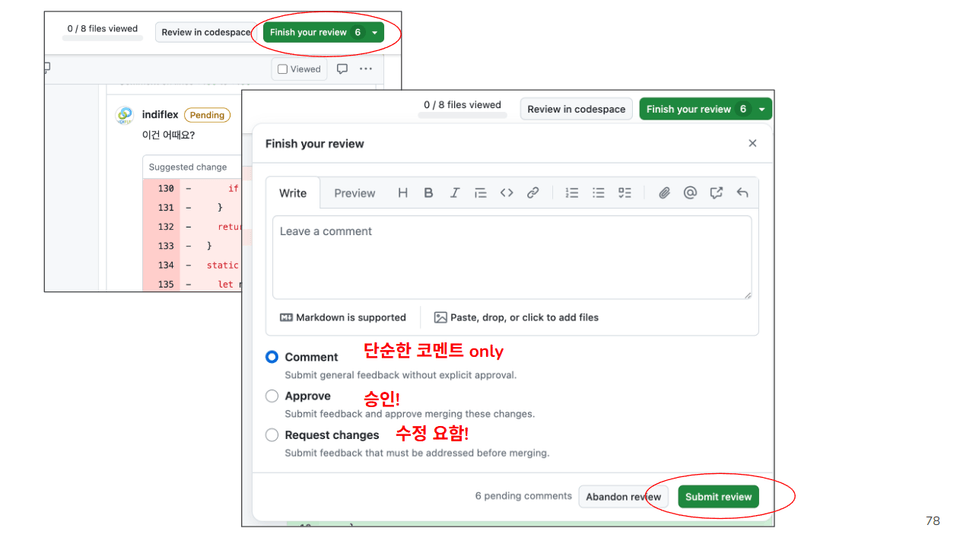The width and height of the screenshot is (960, 538).
Task: Open file comment icon in background window
Action: pyautogui.click(x=342, y=69)
